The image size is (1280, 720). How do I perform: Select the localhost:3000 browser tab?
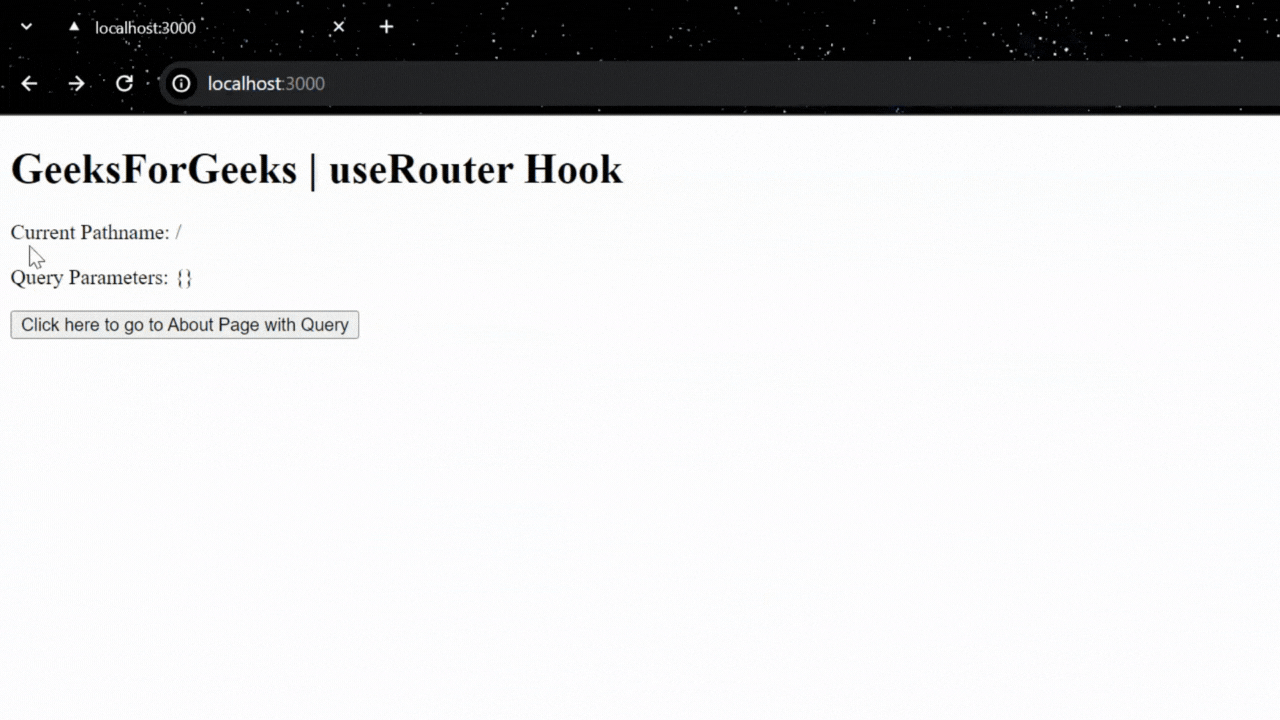click(207, 27)
